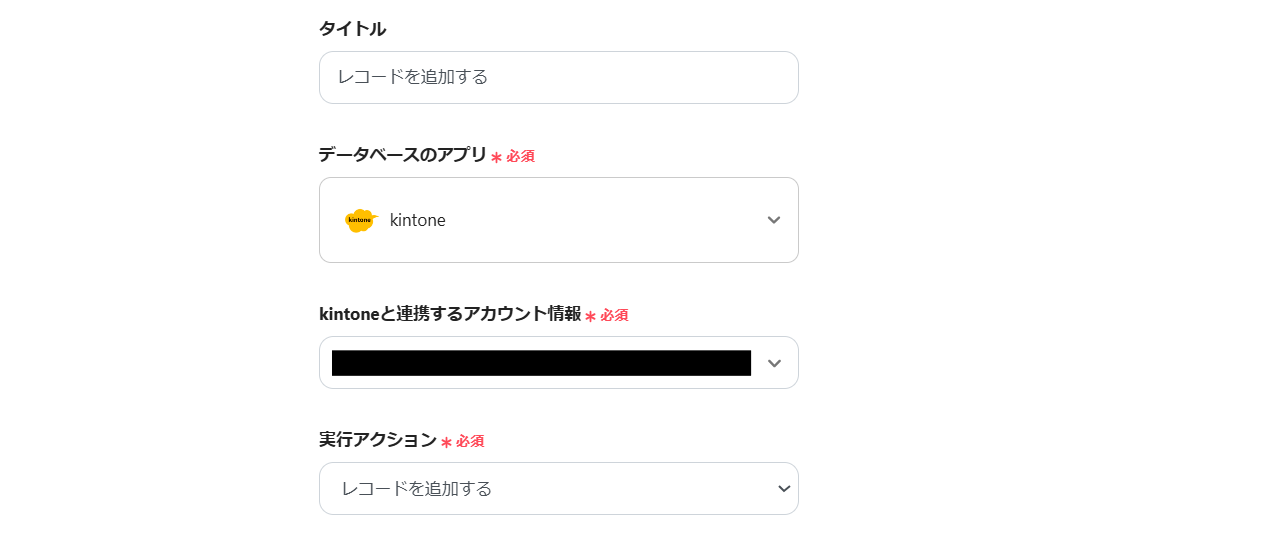Click the redacted account selection bar
Viewport: 1284px width, 552px height.
541,363
